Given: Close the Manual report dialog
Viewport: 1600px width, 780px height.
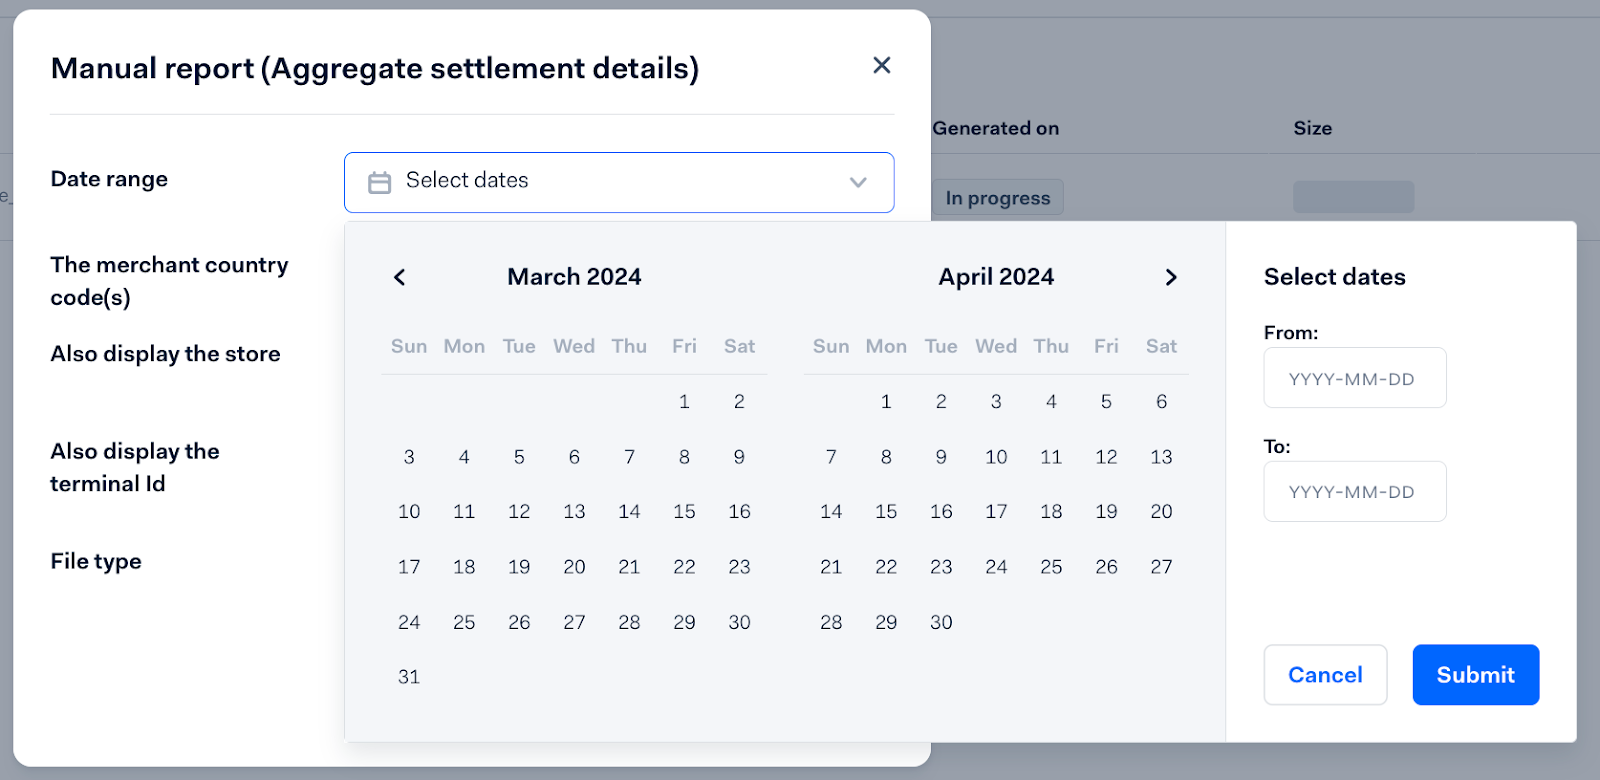Looking at the screenshot, I should [881, 66].
